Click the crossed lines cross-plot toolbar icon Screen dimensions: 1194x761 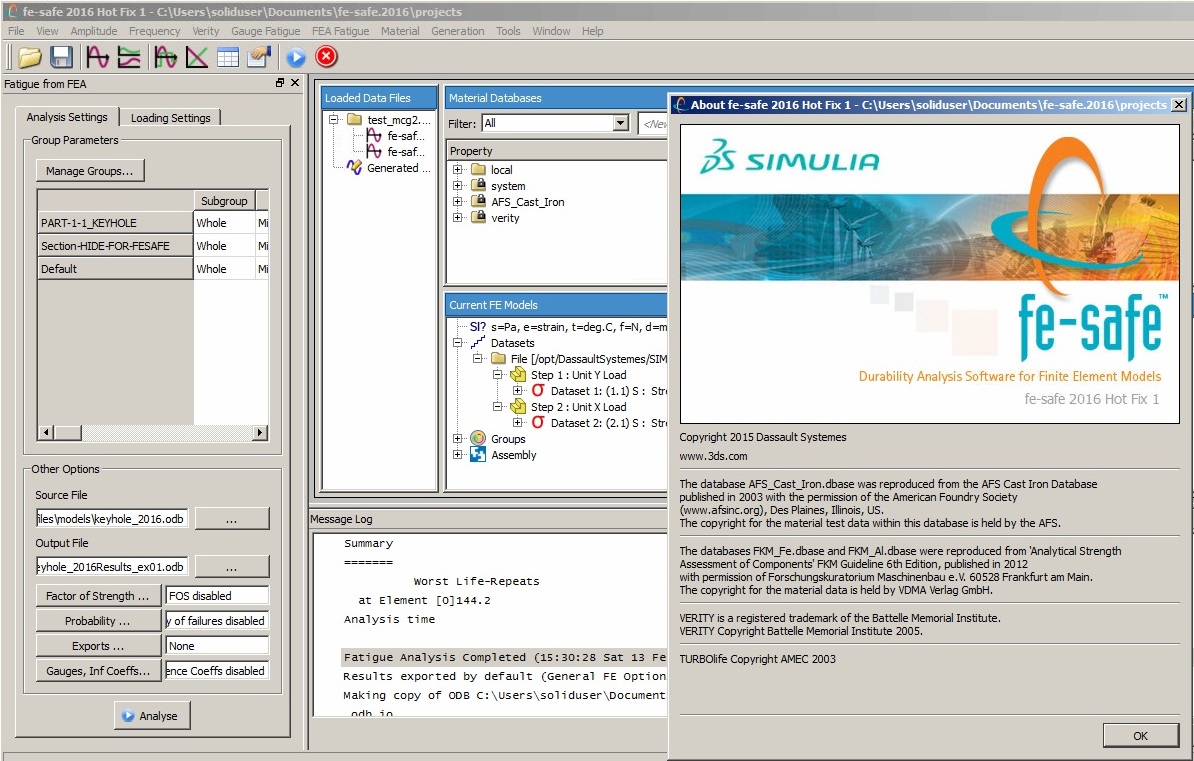pyautogui.click(x=196, y=57)
